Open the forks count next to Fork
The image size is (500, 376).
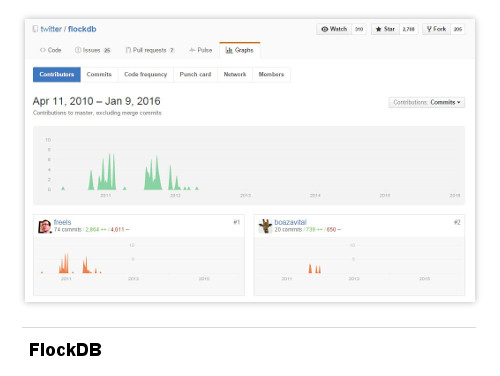[458, 29]
